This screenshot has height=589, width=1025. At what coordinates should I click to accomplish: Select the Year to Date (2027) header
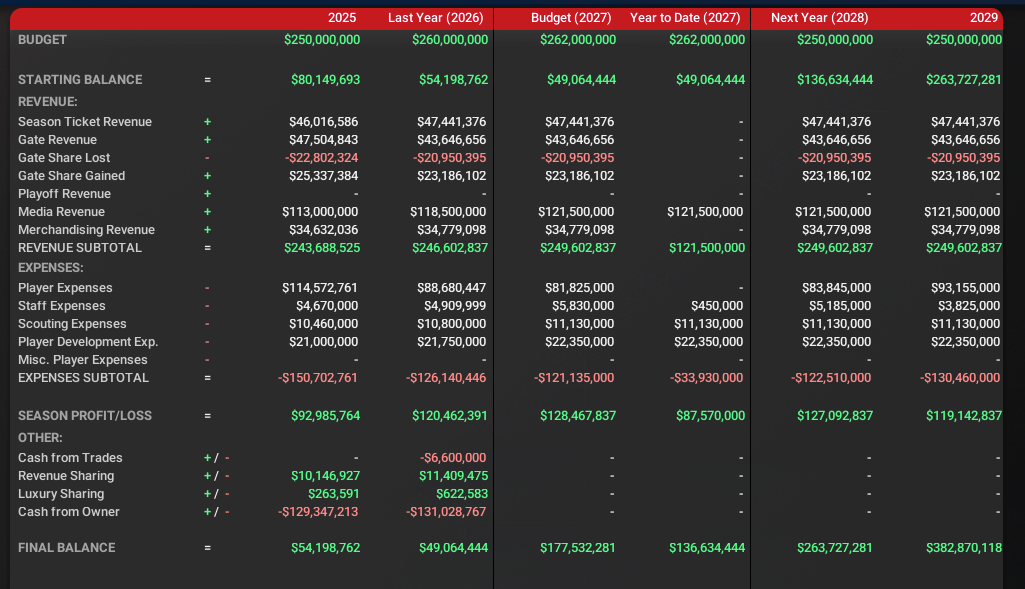(685, 18)
